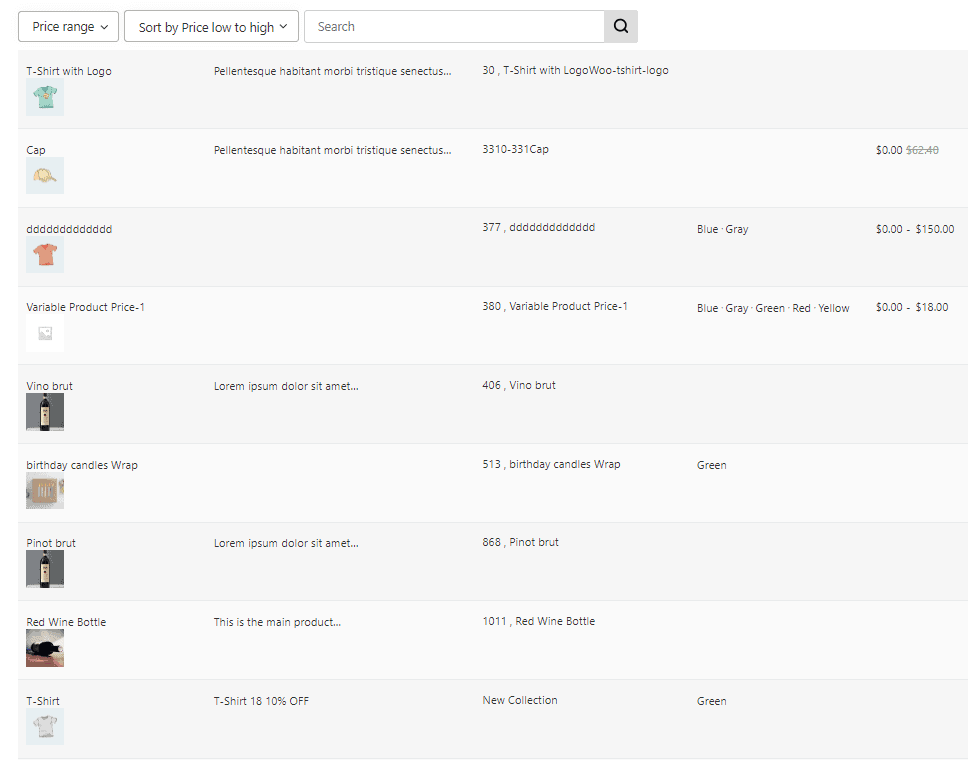Click the search magnifier icon
The image size is (980, 760).
pyautogui.click(x=620, y=26)
